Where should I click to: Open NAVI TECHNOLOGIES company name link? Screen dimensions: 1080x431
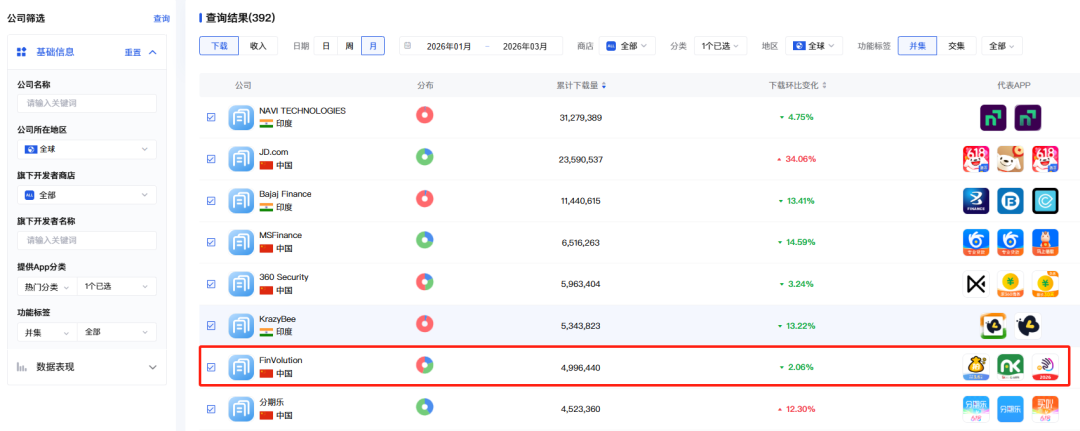[302, 111]
